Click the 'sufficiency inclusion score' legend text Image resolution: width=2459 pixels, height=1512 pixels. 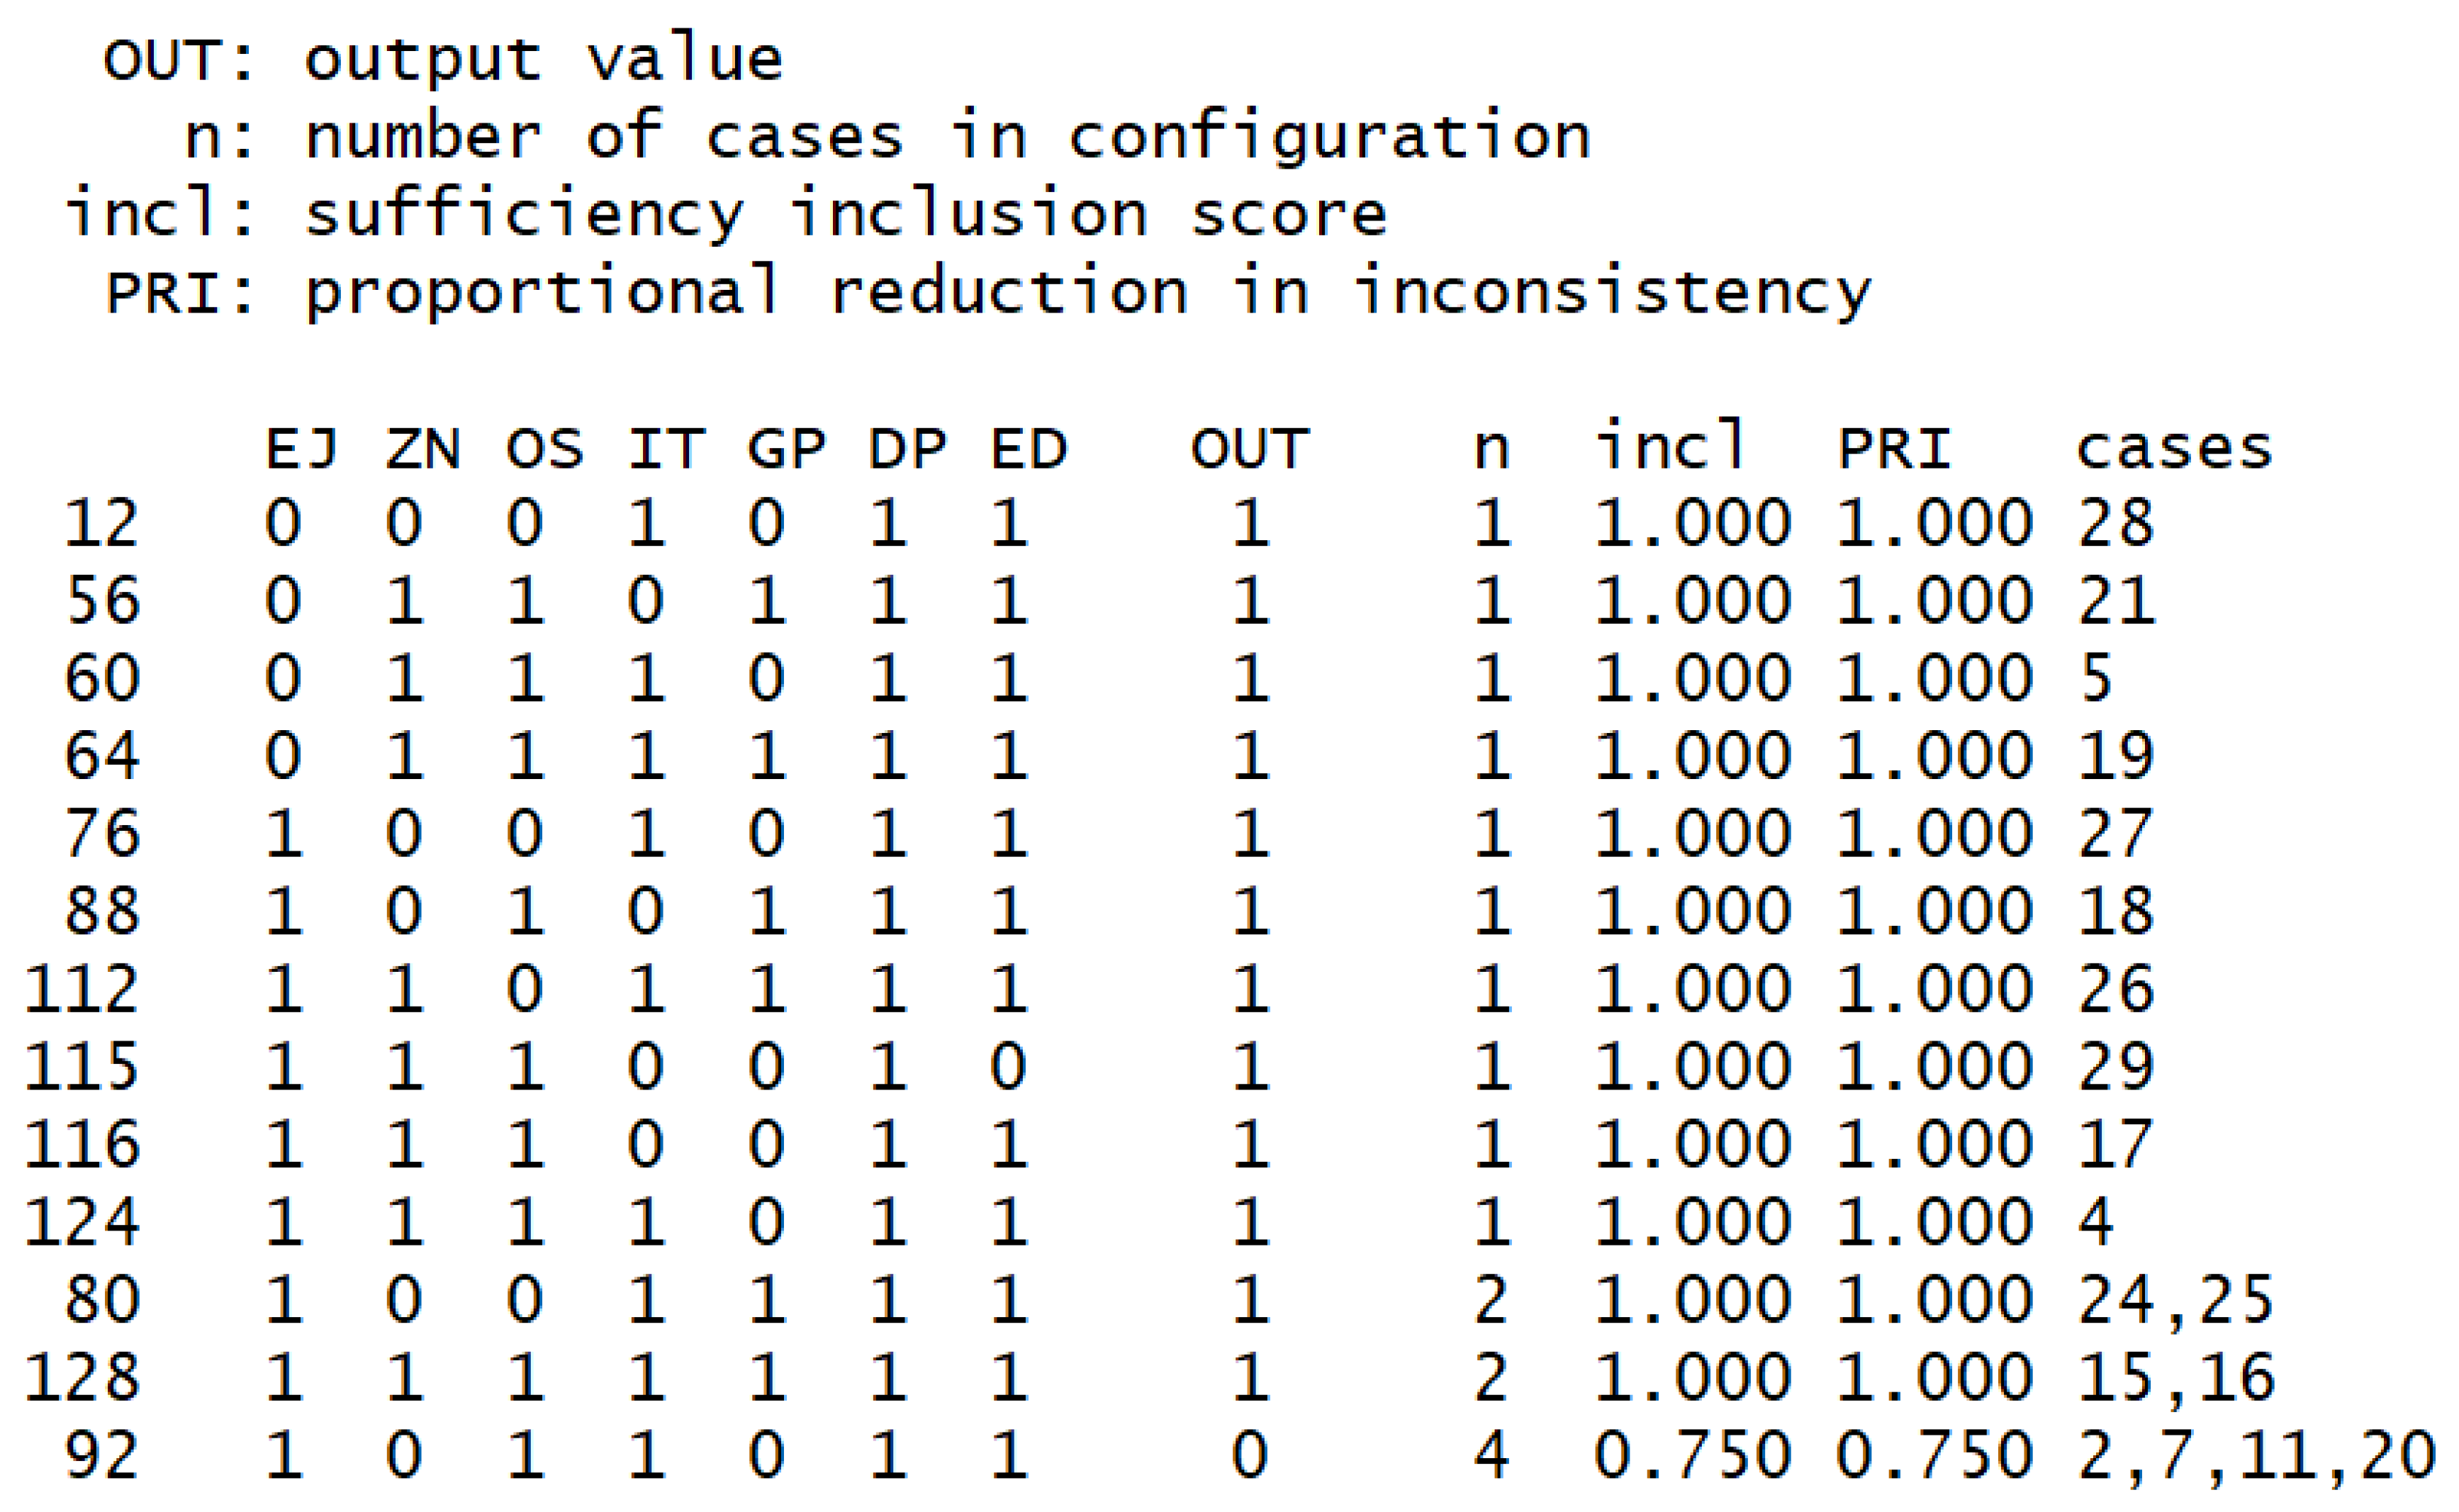pyautogui.click(x=845, y=215)
